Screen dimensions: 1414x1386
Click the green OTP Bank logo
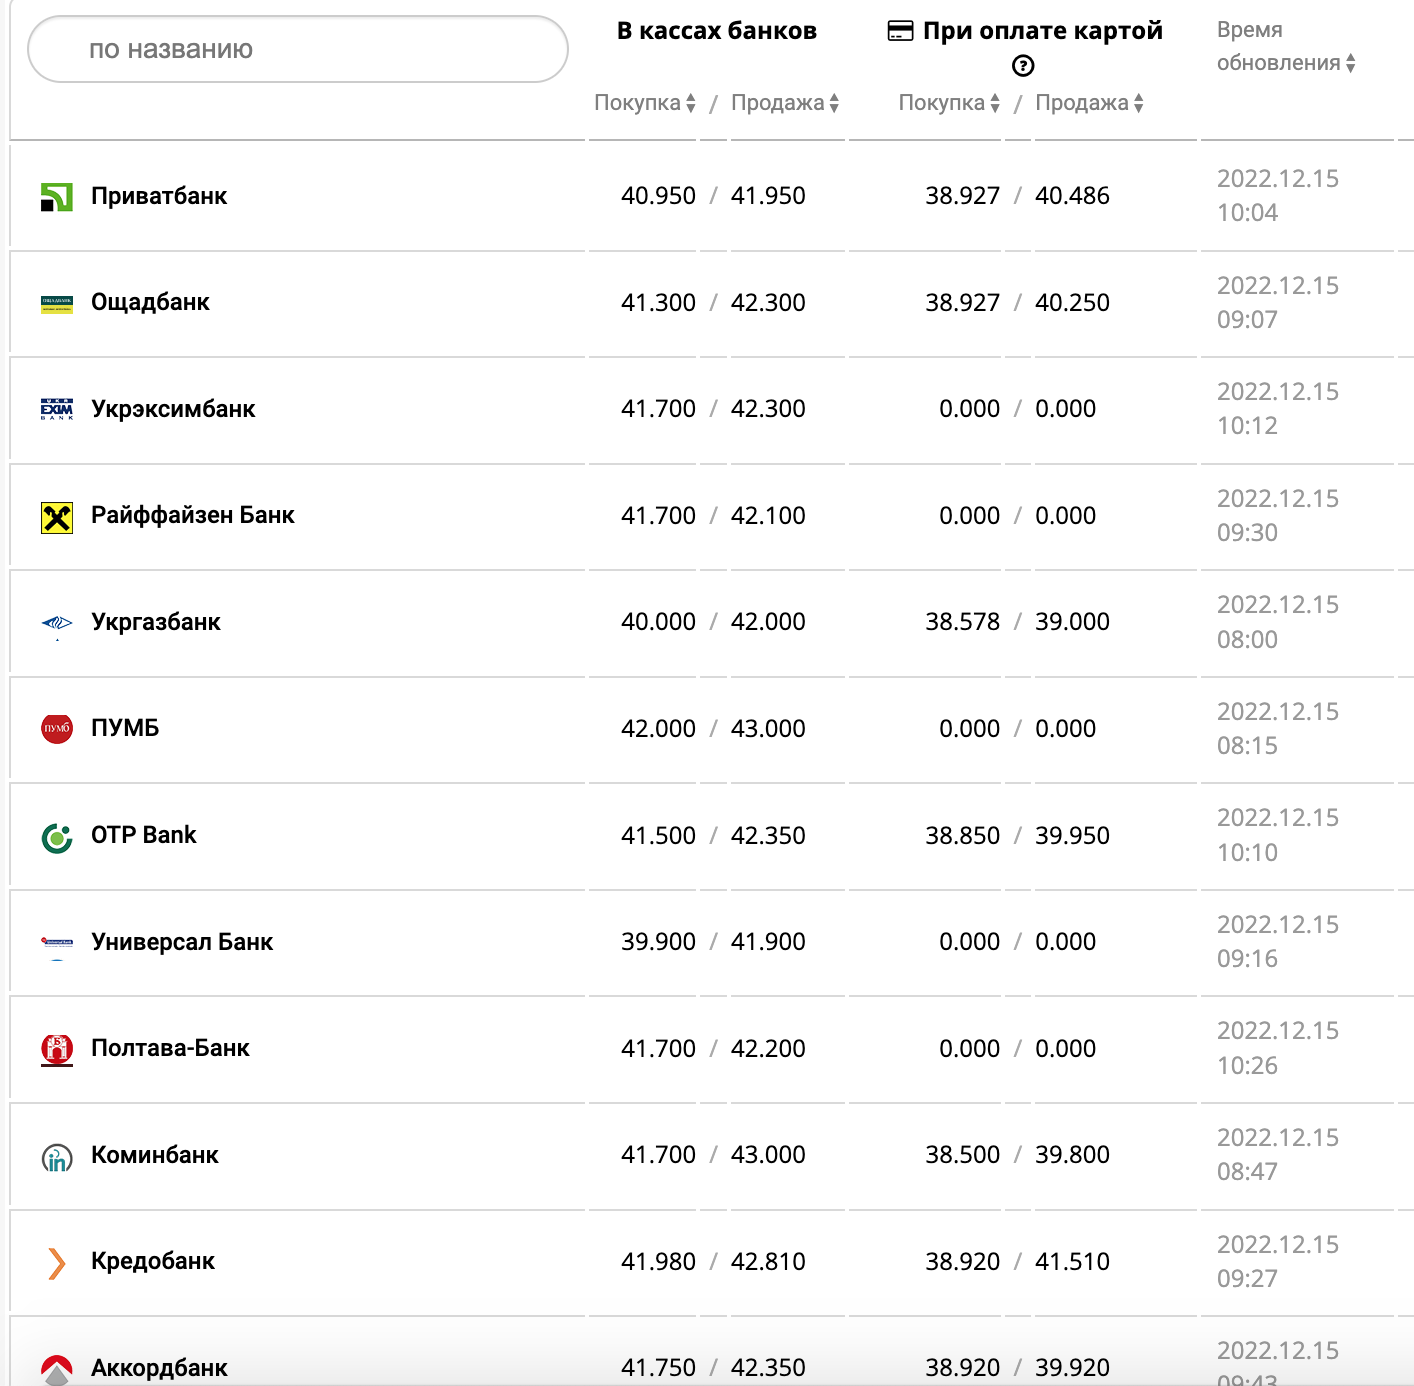click(x=57, y=837)
